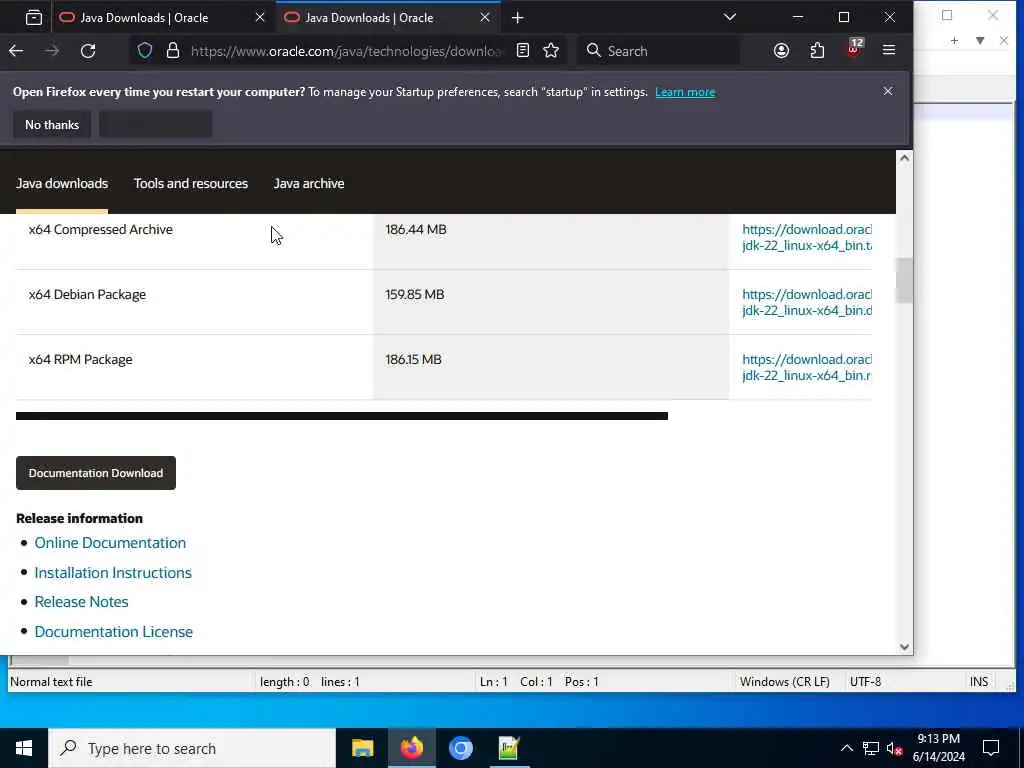The image size is (1024, 768).
Task: Click page scrollbar down arrow
Action: pos(904,647)
